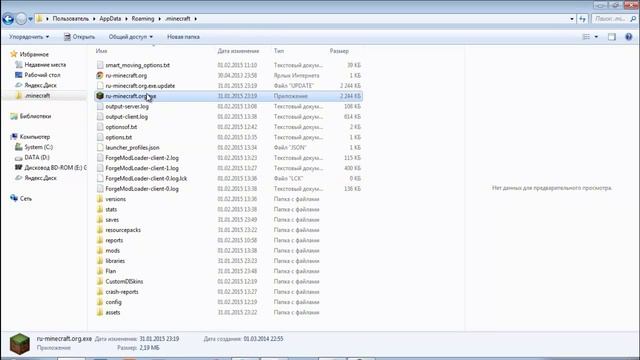
Task: Select ForgeModLoader-client-0.log.lck file name
Action: pos(146,178)
